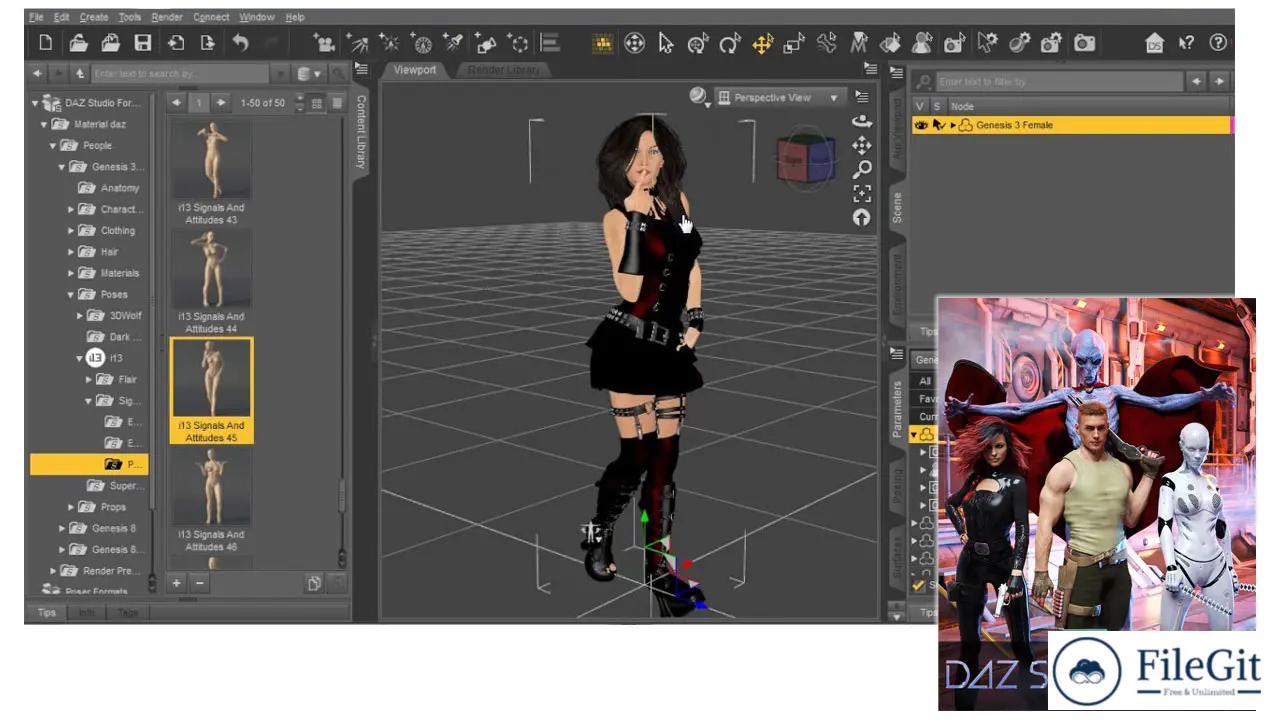Create a new distant light
This screenshot has height=720, width=1280.
(357, 43)
